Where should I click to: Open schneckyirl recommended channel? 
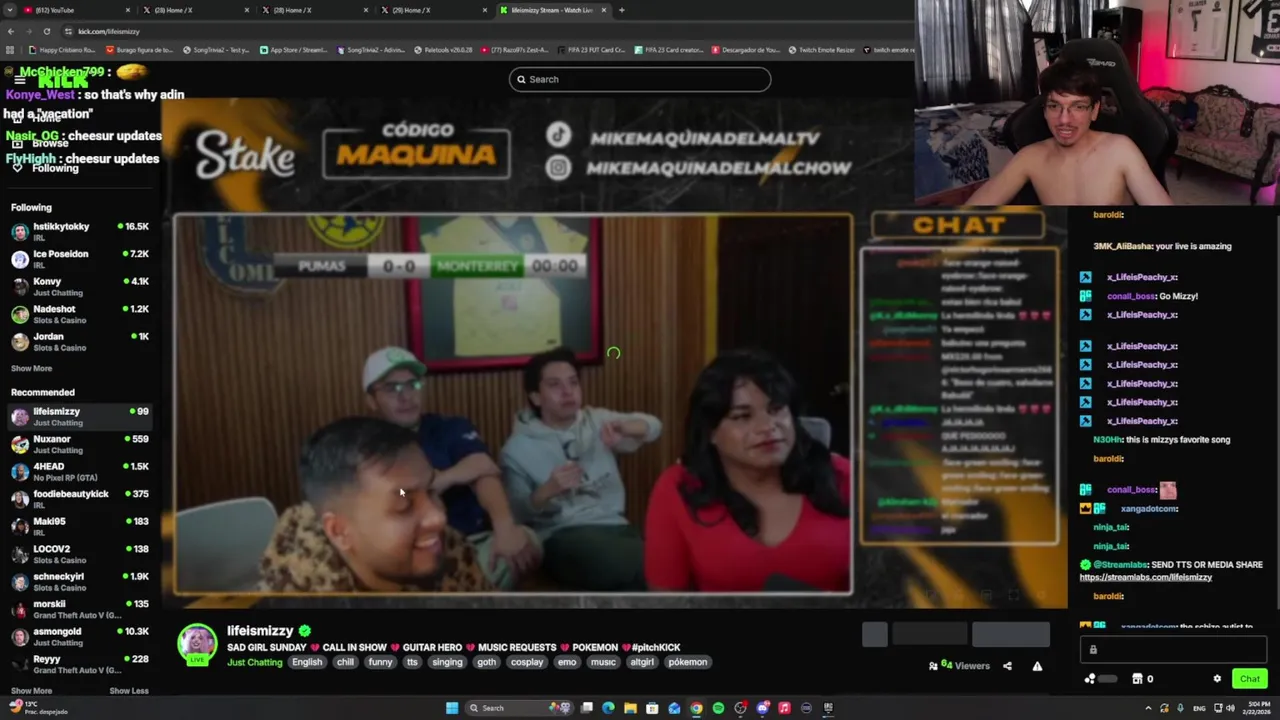click(80, 581)
